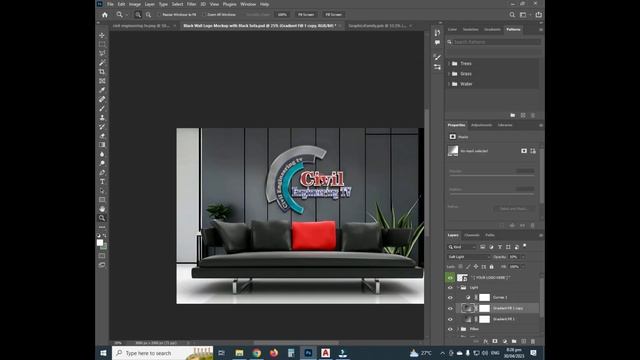Viewport: 640px width, 360px height.
Task: Open the Image menu
Action: coord(135,4)
